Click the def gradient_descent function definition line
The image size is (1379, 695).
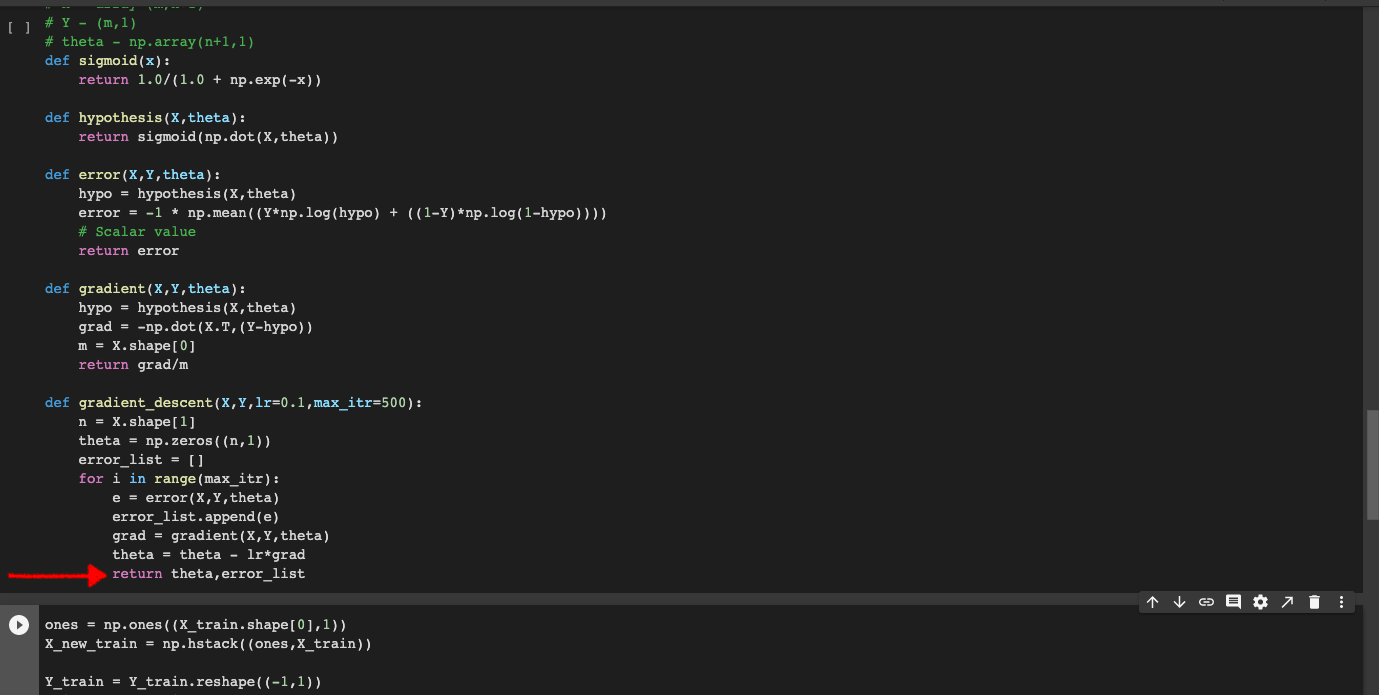click(x=234, y=403)
